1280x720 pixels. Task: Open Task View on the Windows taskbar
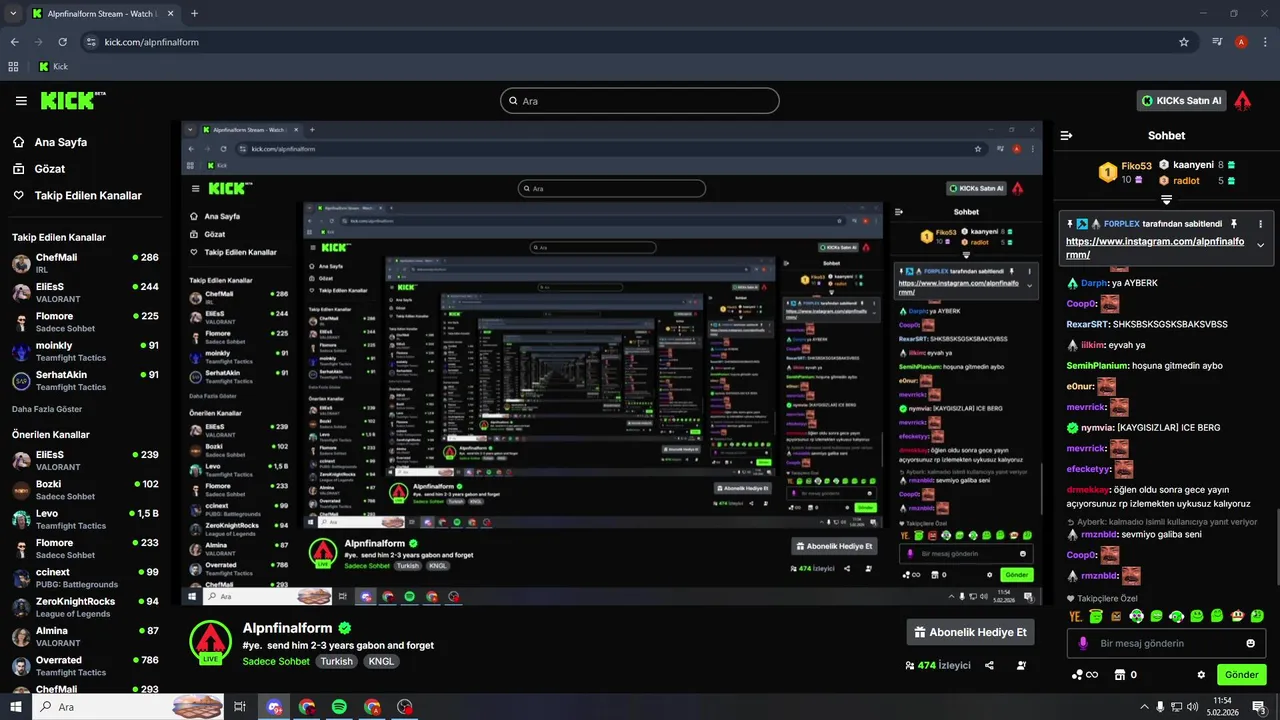pos(240,707)
